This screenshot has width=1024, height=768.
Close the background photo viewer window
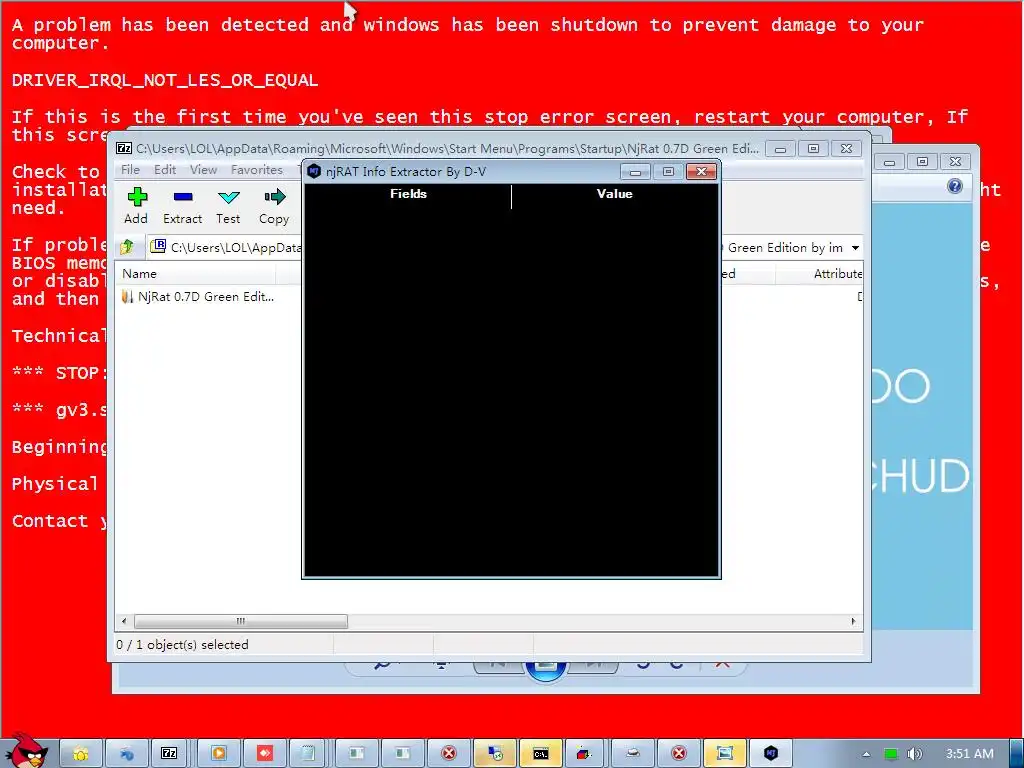[955, 161]
